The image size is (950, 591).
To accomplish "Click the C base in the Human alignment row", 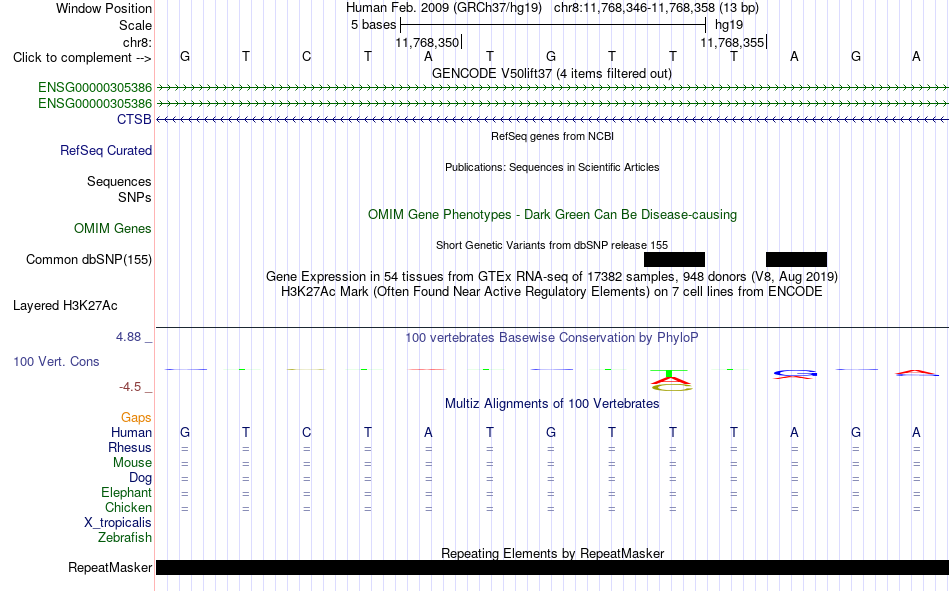I will click(307, 432).
